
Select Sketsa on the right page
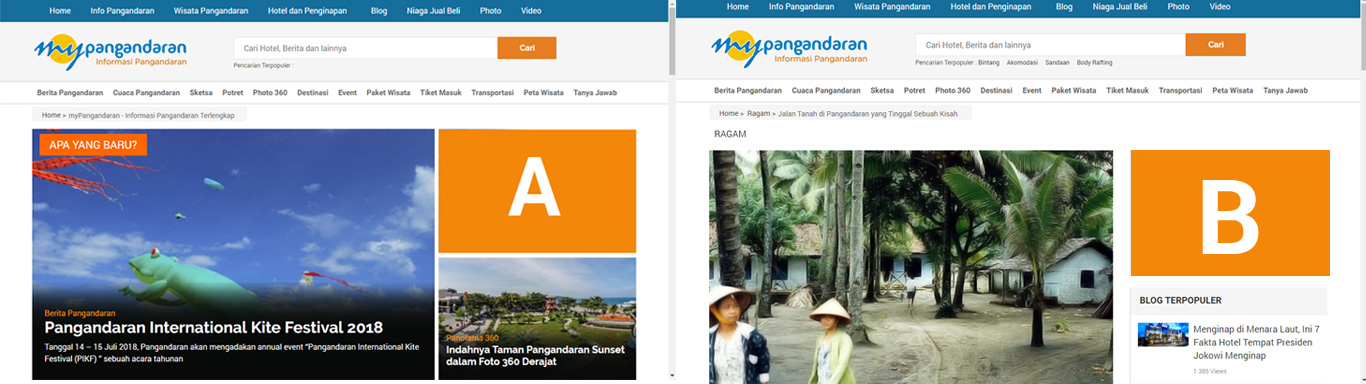(882, 90)
